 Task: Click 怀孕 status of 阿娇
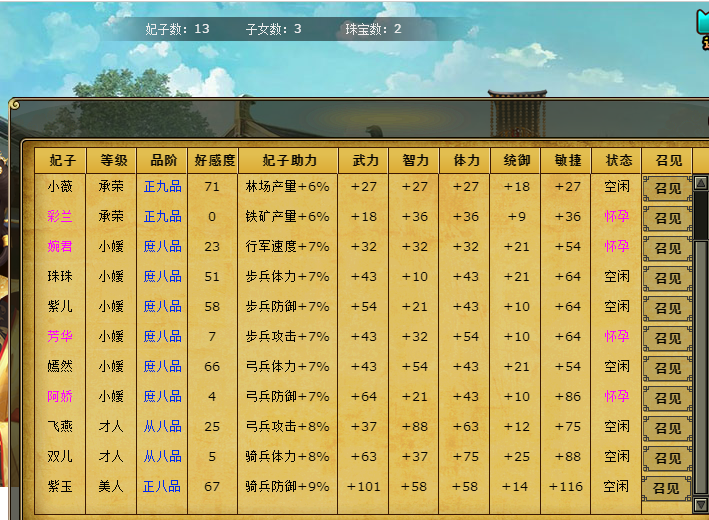coord(617,396)
